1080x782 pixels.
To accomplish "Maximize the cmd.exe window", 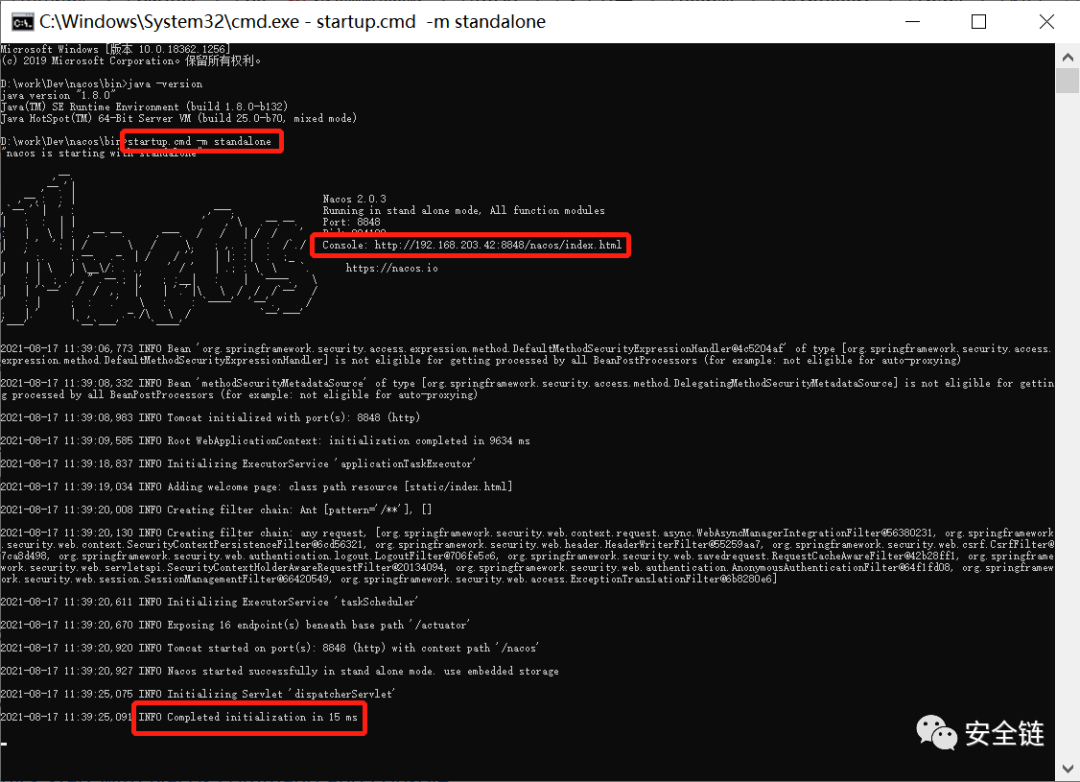I will 979,22.
